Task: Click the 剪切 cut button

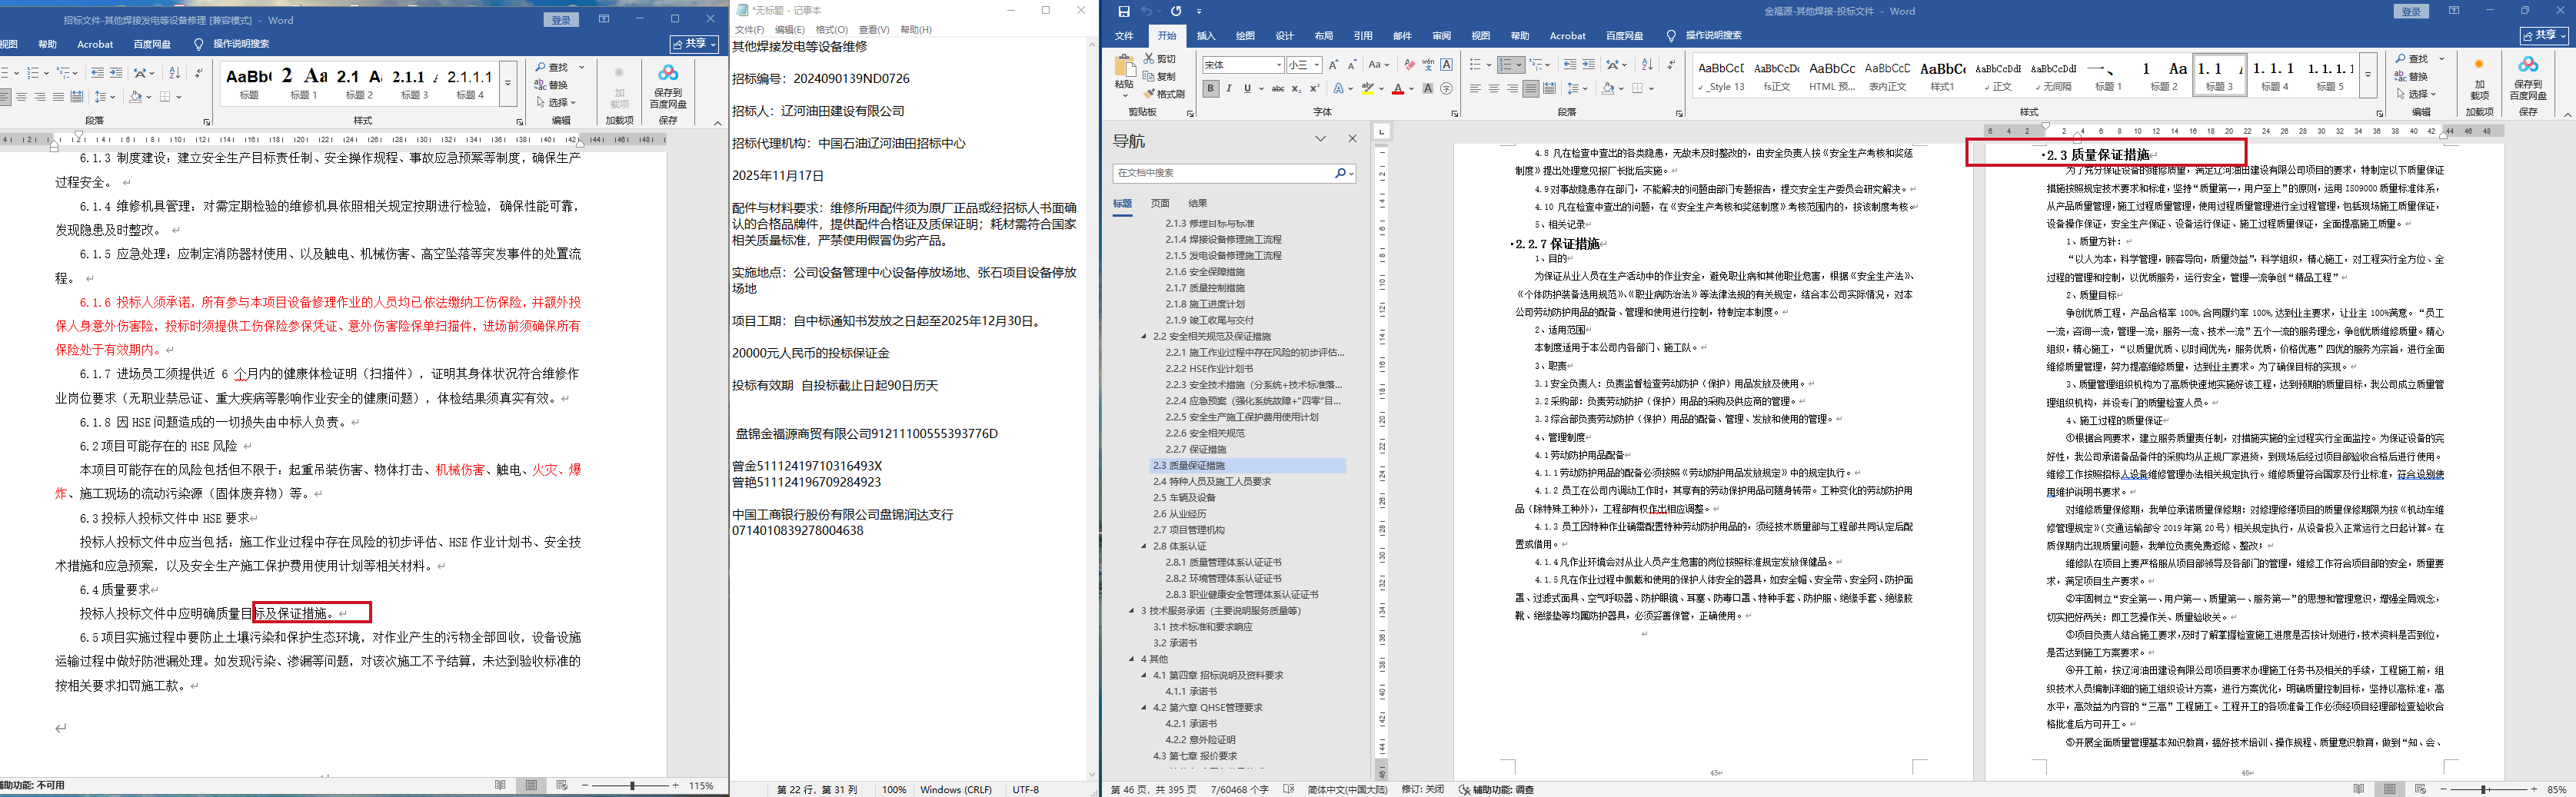Action: tap(1159, 58)
